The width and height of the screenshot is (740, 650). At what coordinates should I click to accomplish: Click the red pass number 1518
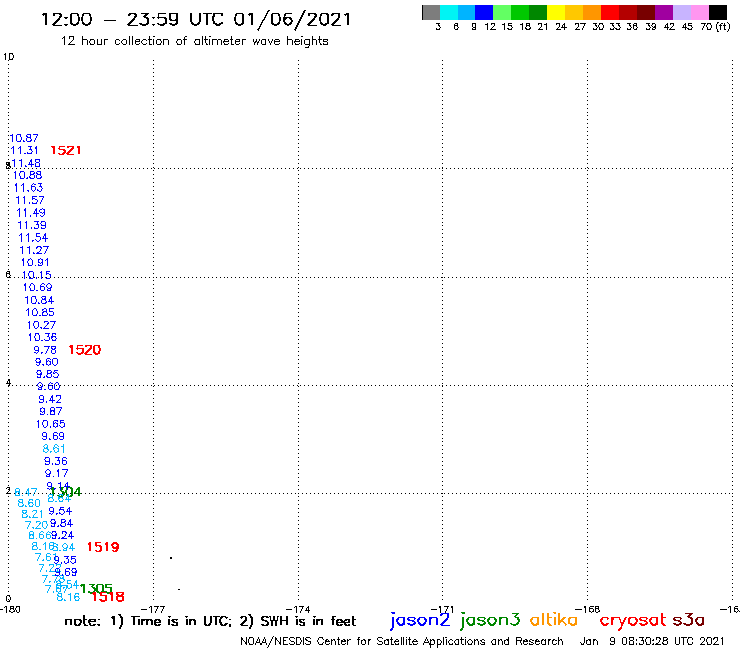click(108, 597)
